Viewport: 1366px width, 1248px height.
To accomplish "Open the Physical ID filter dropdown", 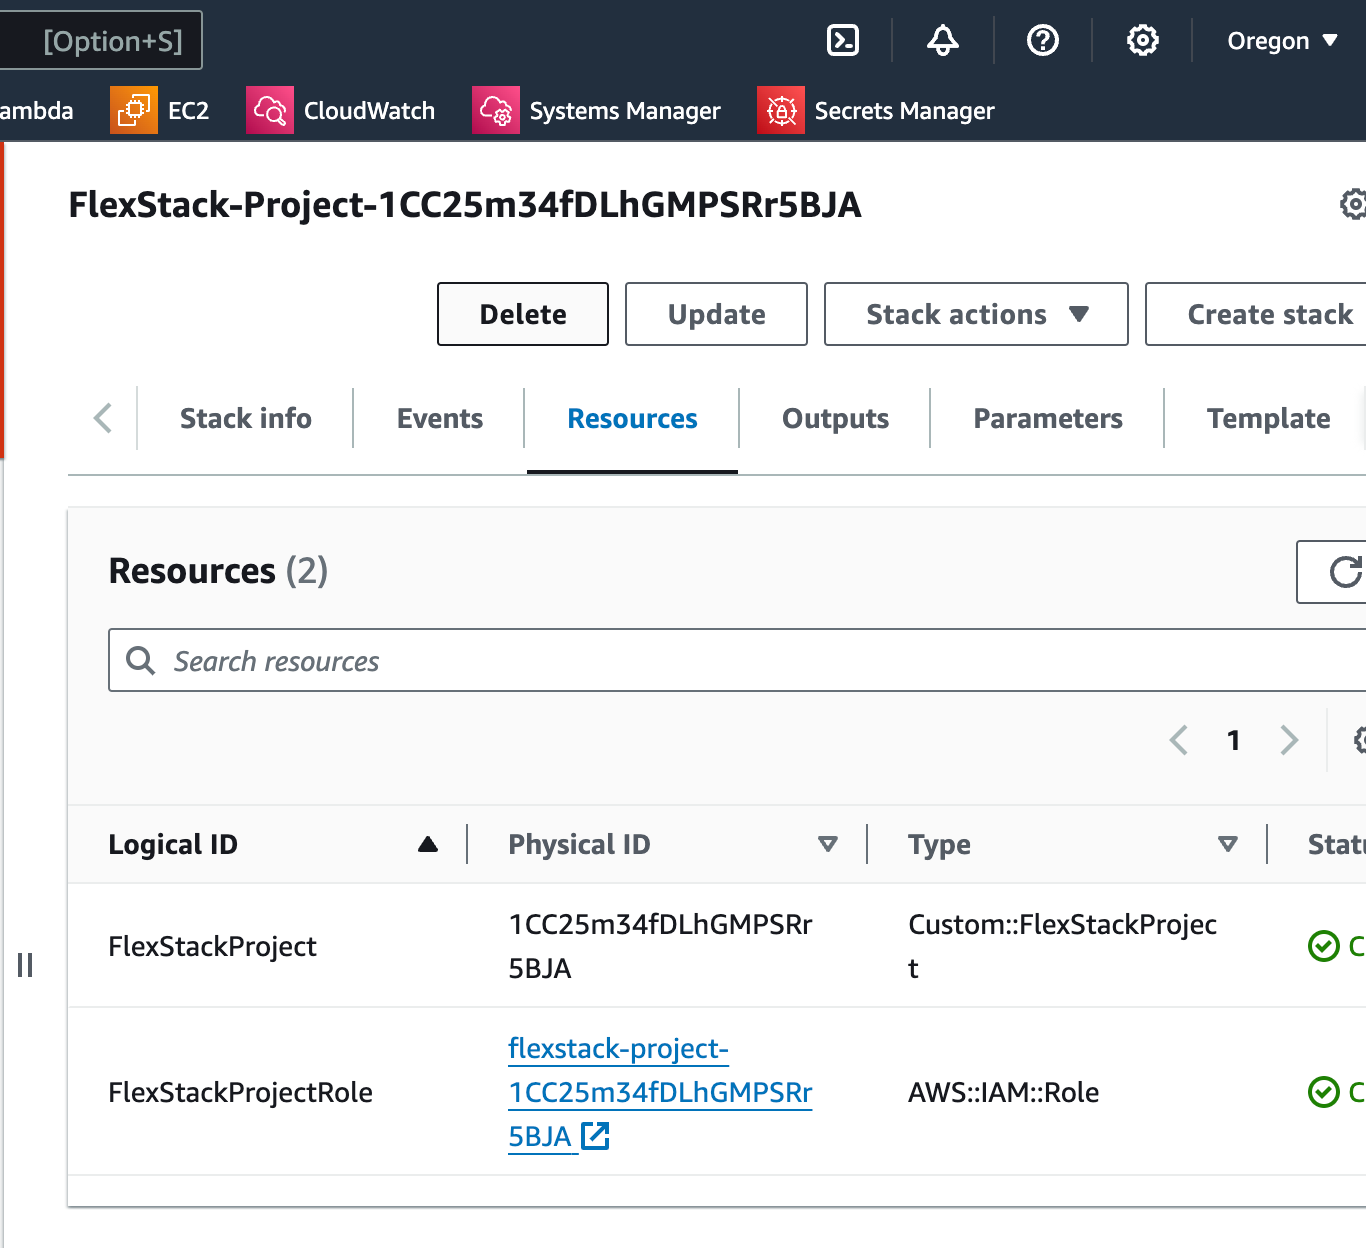I will tap(828, 844).
